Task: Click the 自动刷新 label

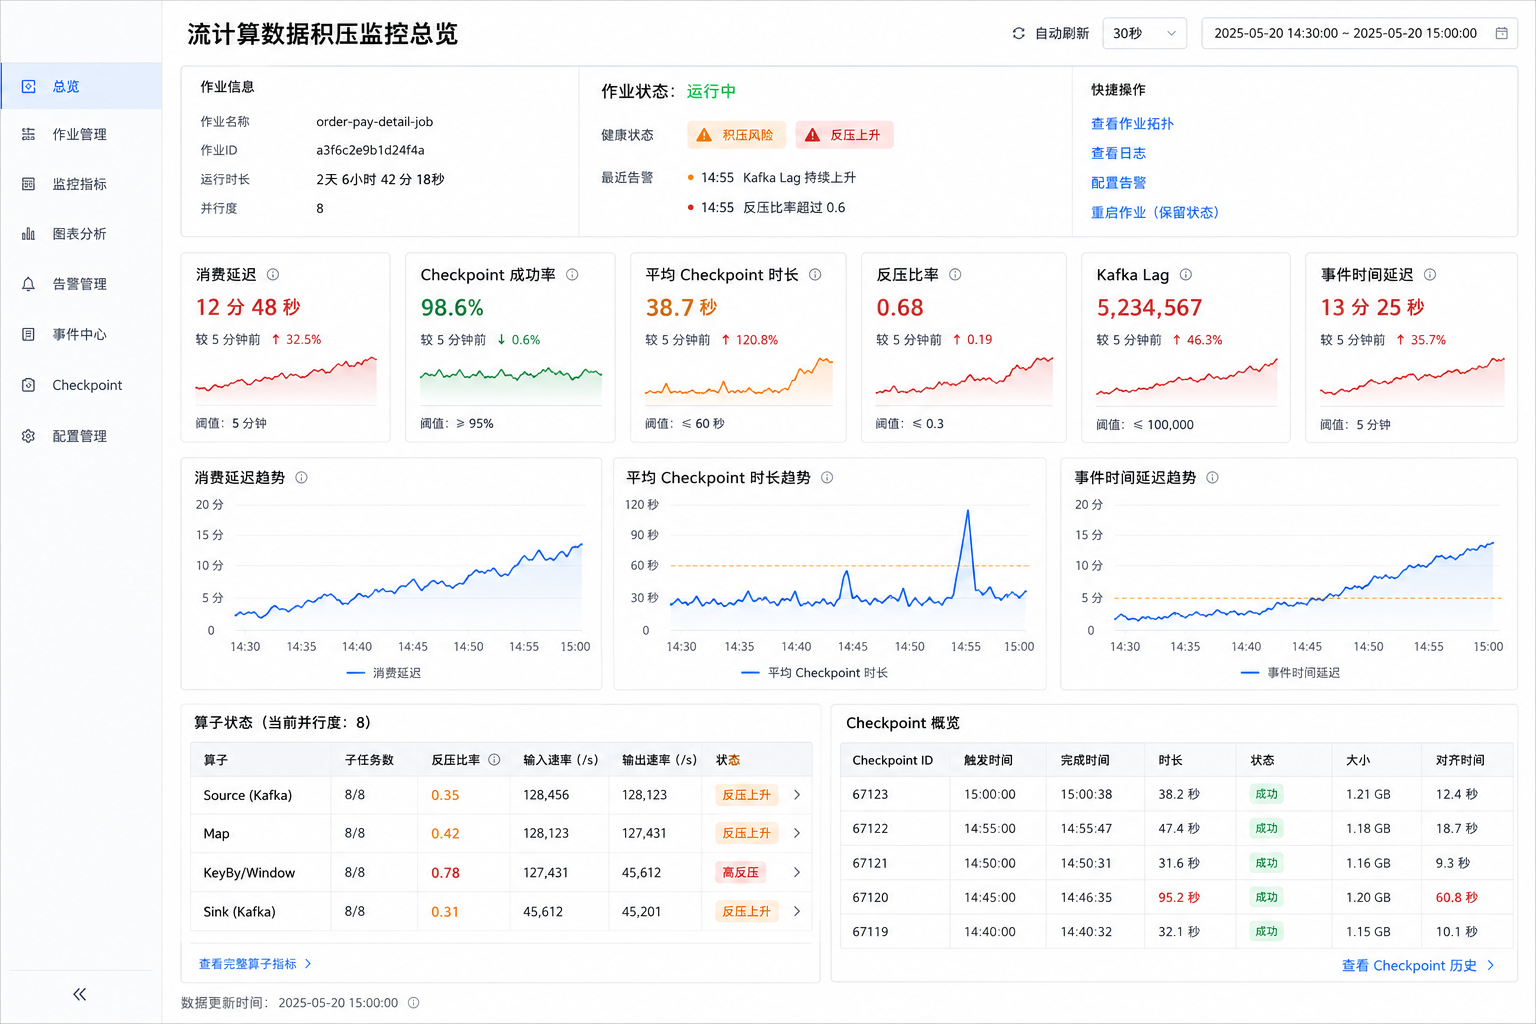Action: [1062, 33]
